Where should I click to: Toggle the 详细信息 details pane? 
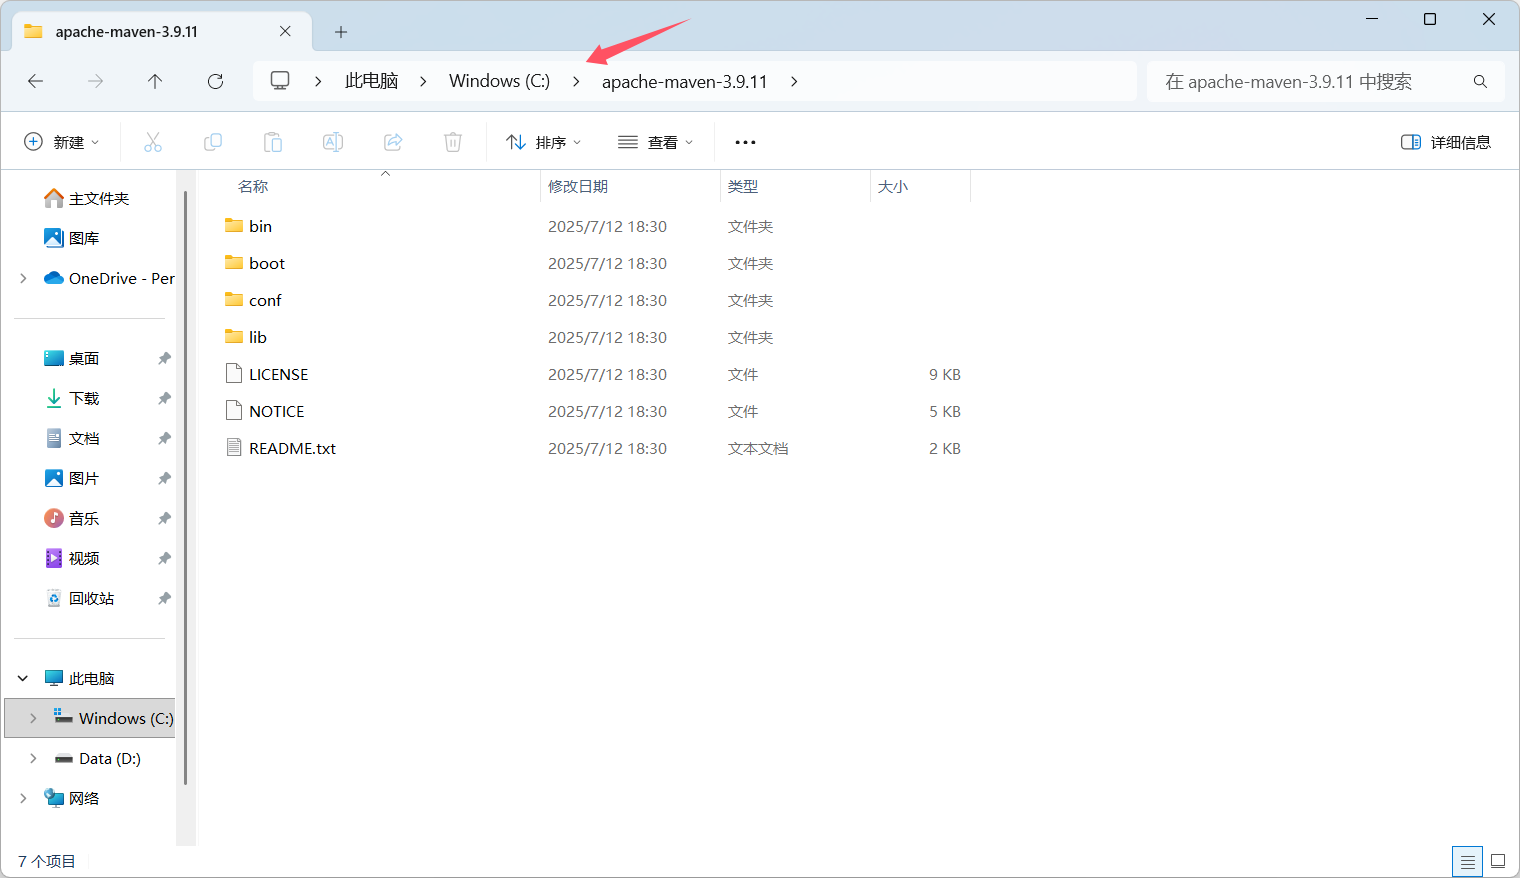coord(1446,142)
